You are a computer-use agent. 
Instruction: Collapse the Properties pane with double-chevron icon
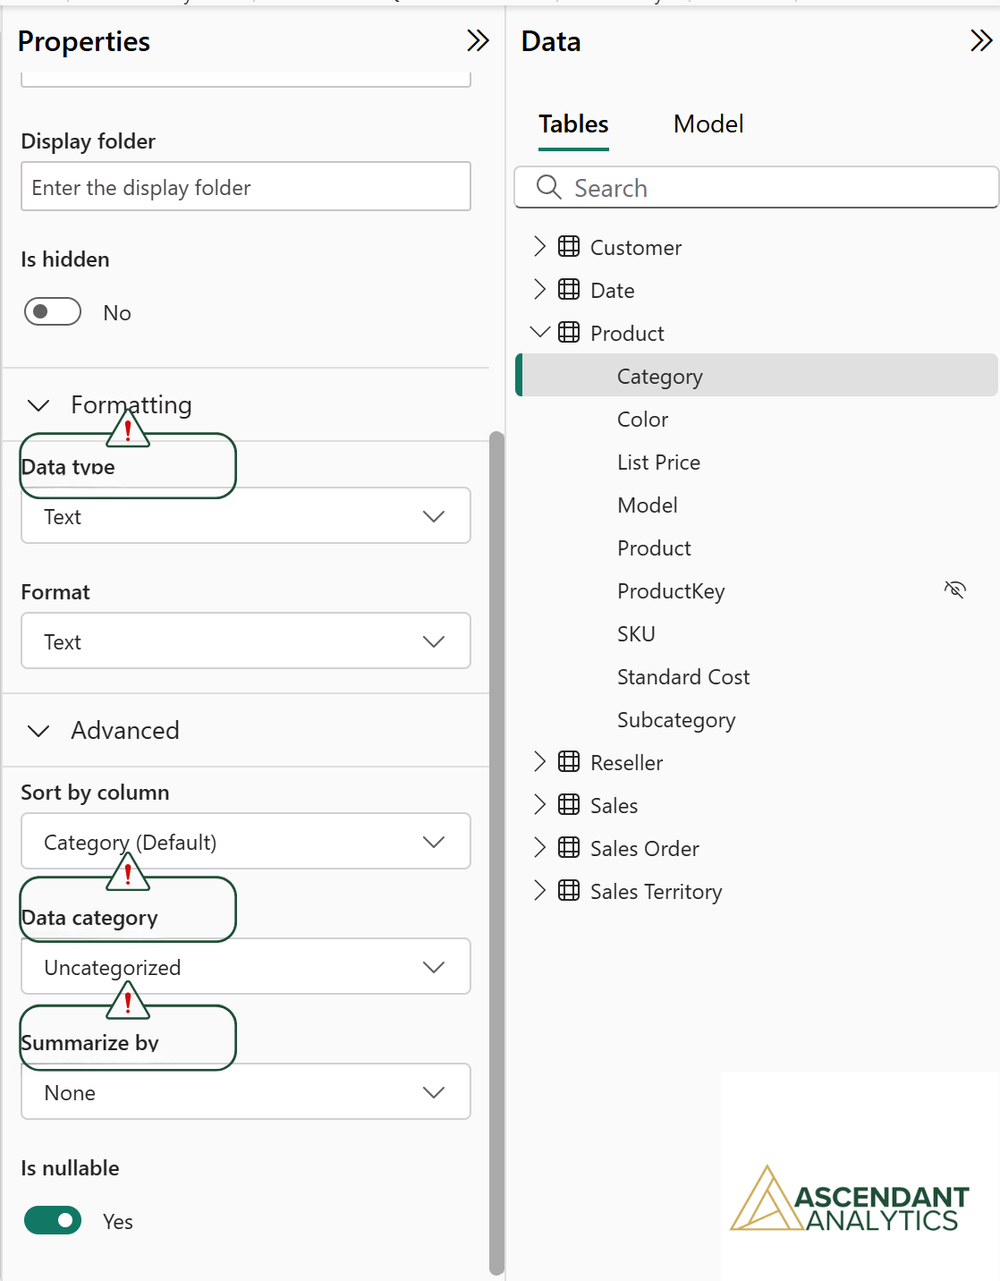tap(478, 41)
